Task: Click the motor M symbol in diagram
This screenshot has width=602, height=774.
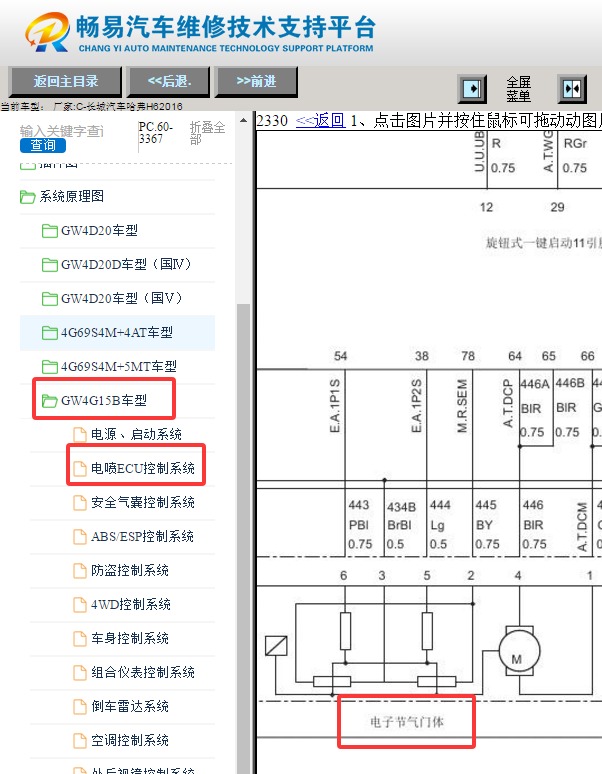Action: click(x=519, y=651)
